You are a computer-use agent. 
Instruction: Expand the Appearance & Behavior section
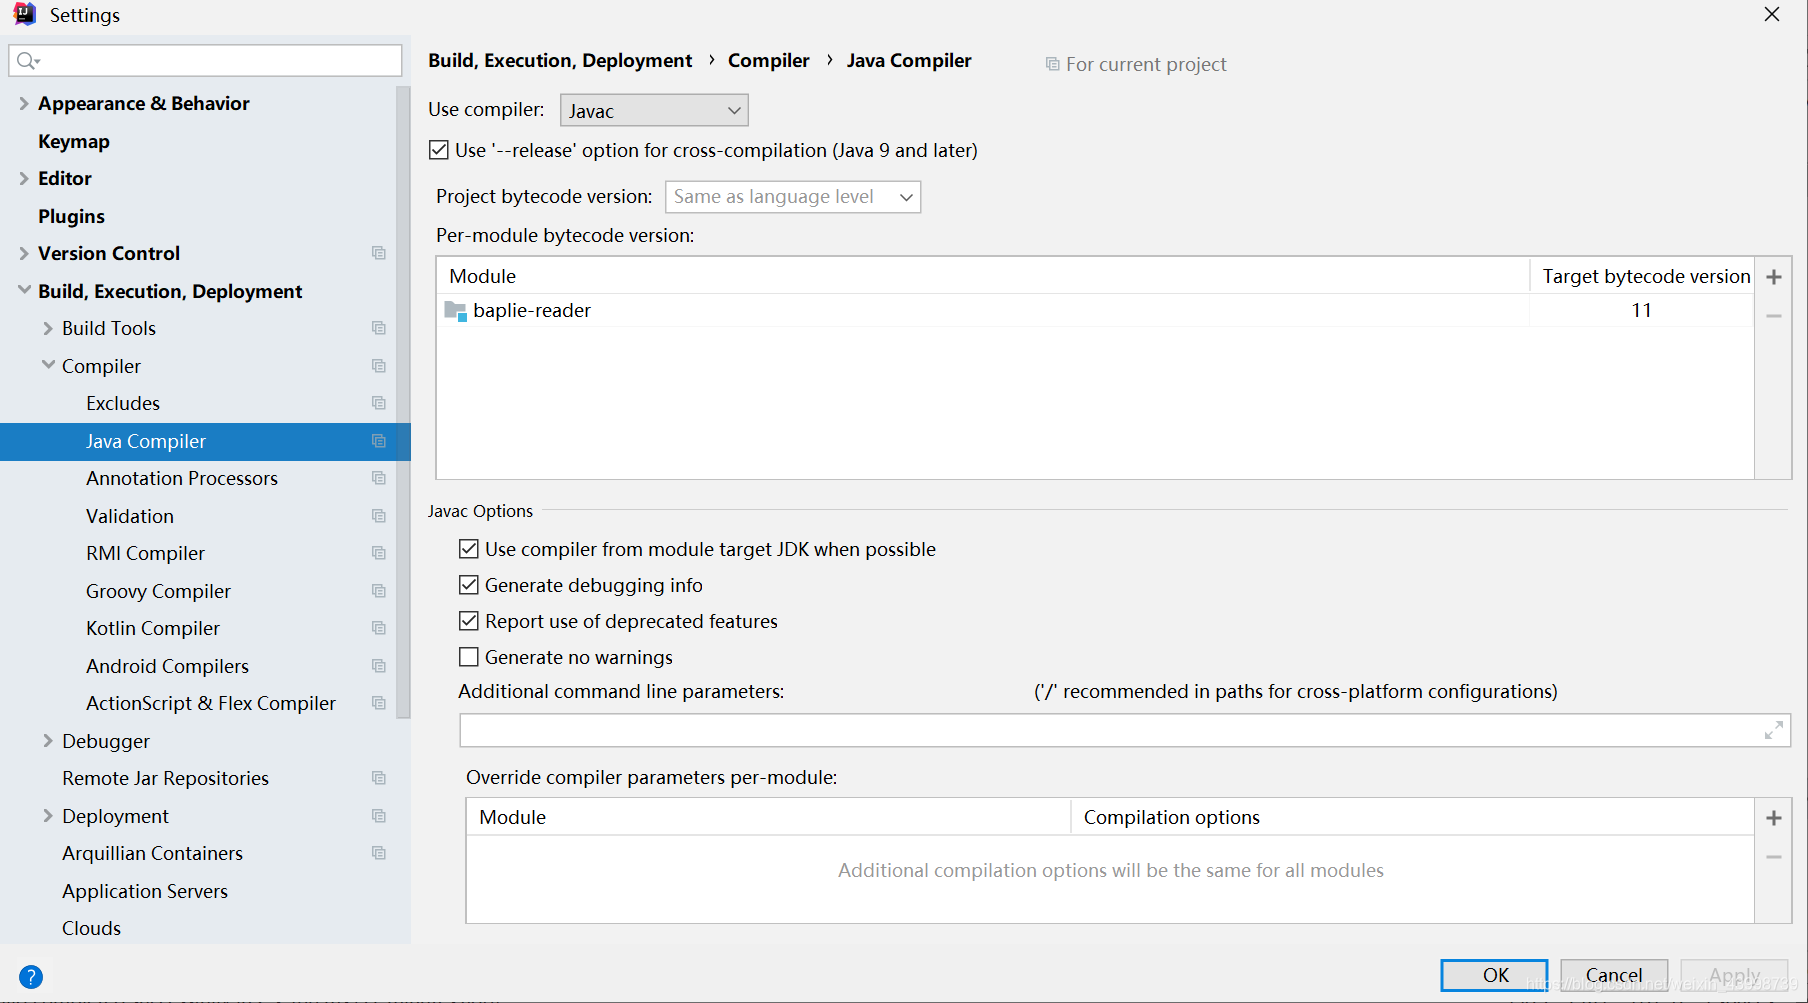point(24,104)
